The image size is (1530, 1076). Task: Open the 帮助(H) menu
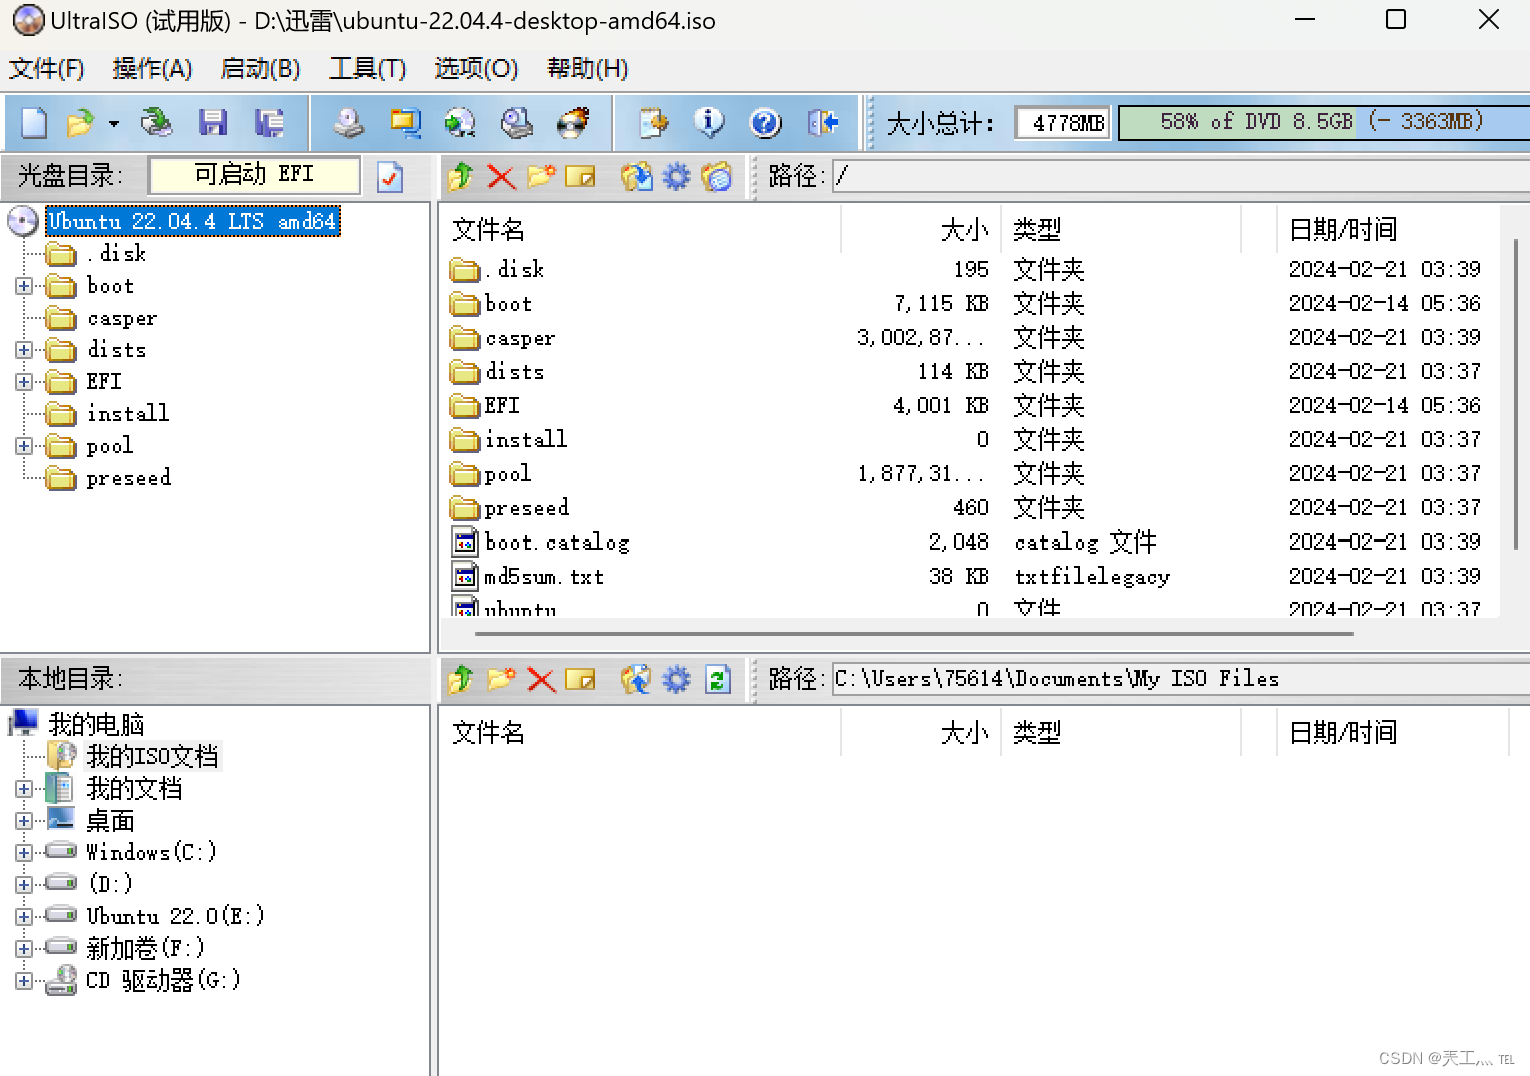point(587,69)
